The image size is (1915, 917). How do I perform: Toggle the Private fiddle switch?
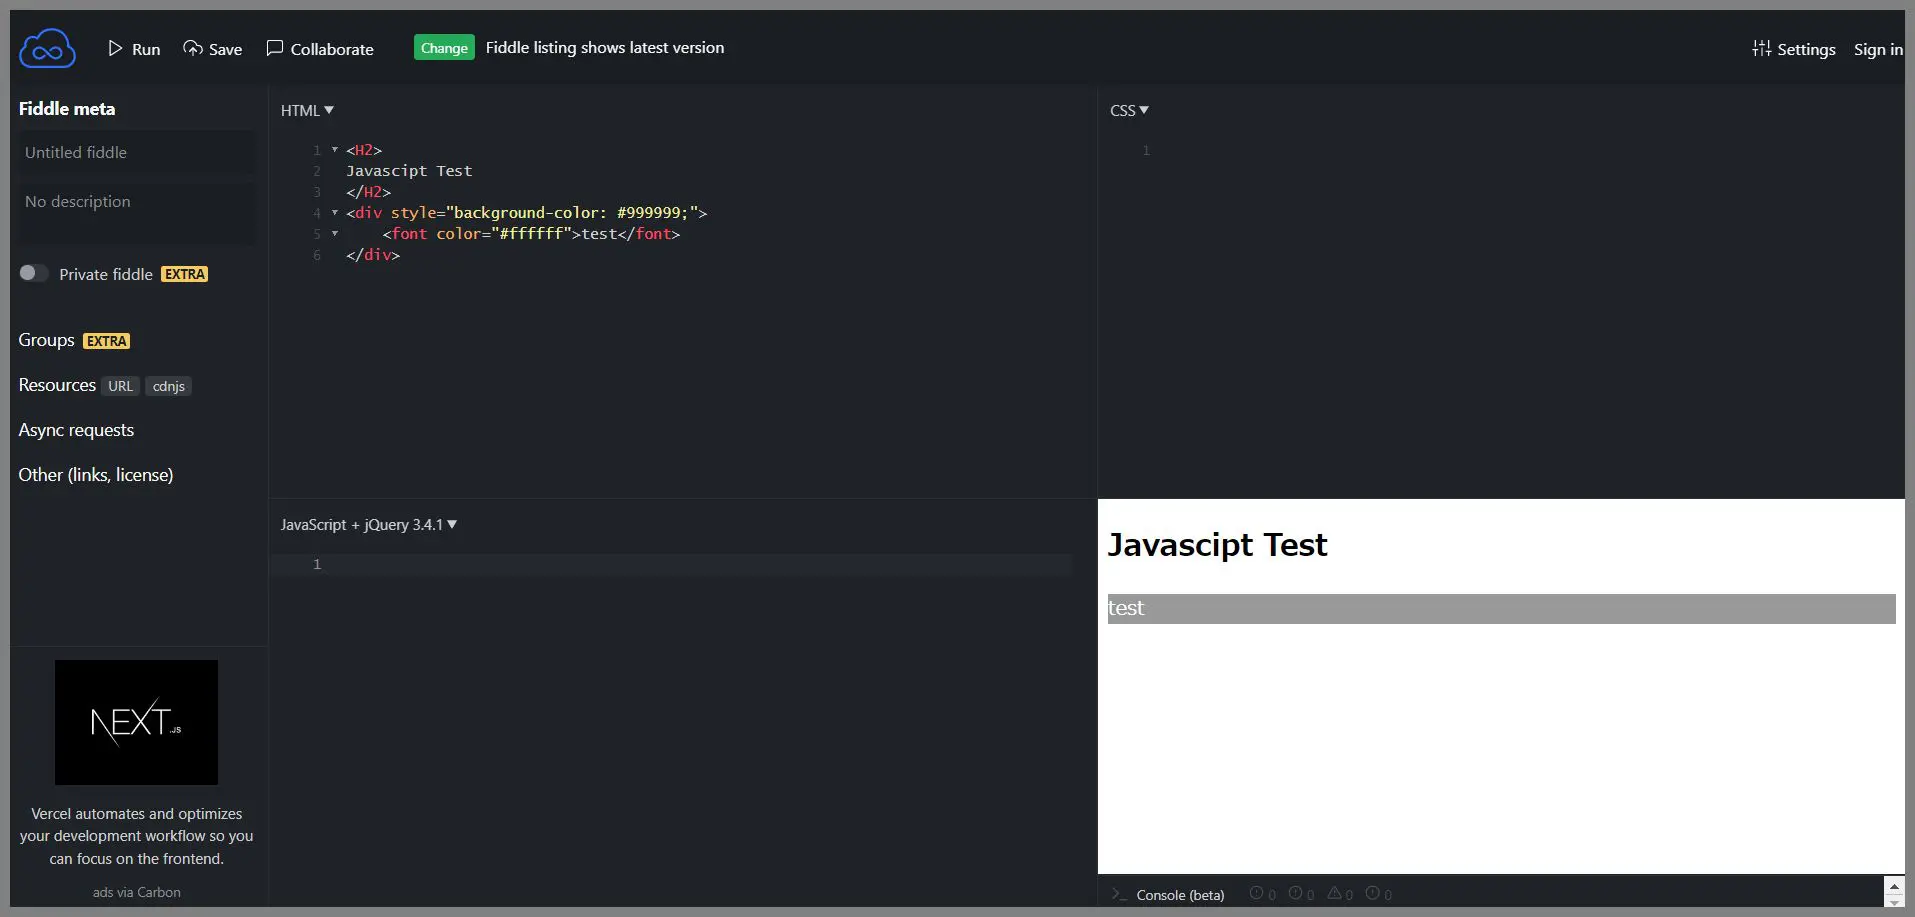coord(33,273)
